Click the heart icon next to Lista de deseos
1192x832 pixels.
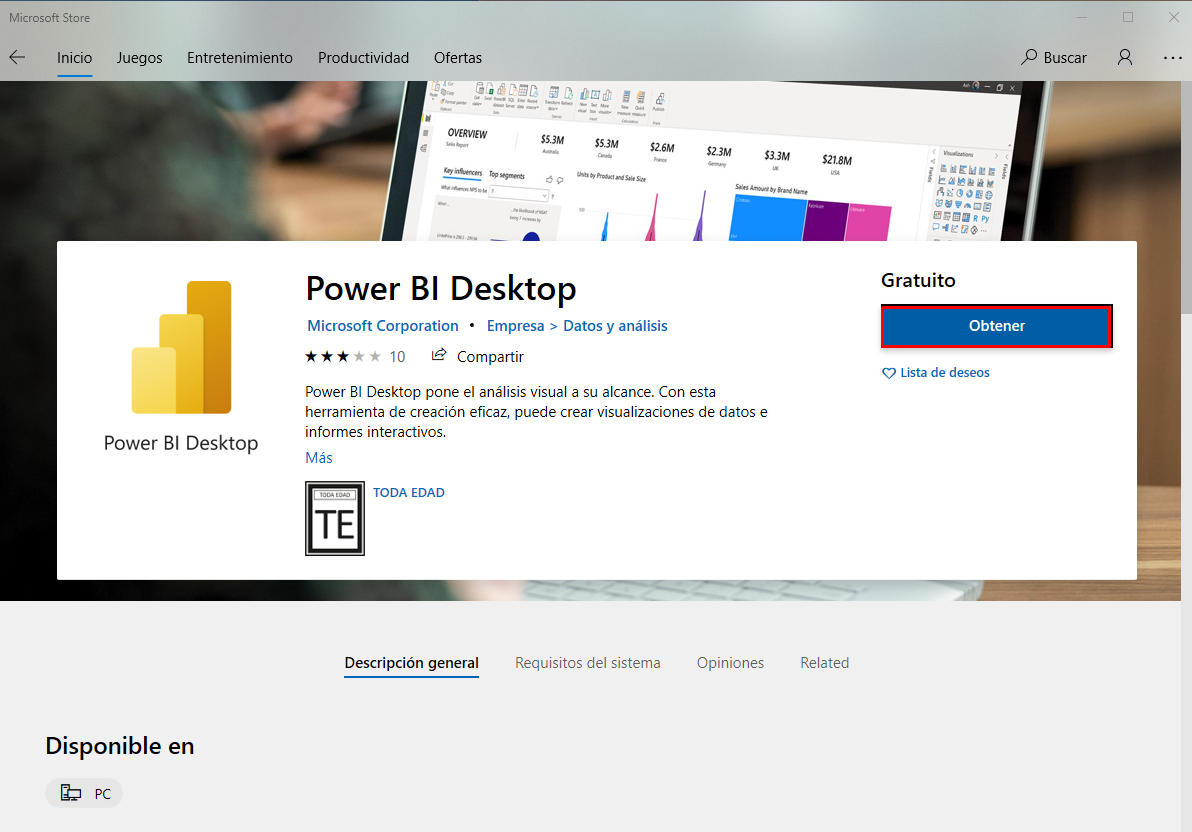tap(889, 372)
